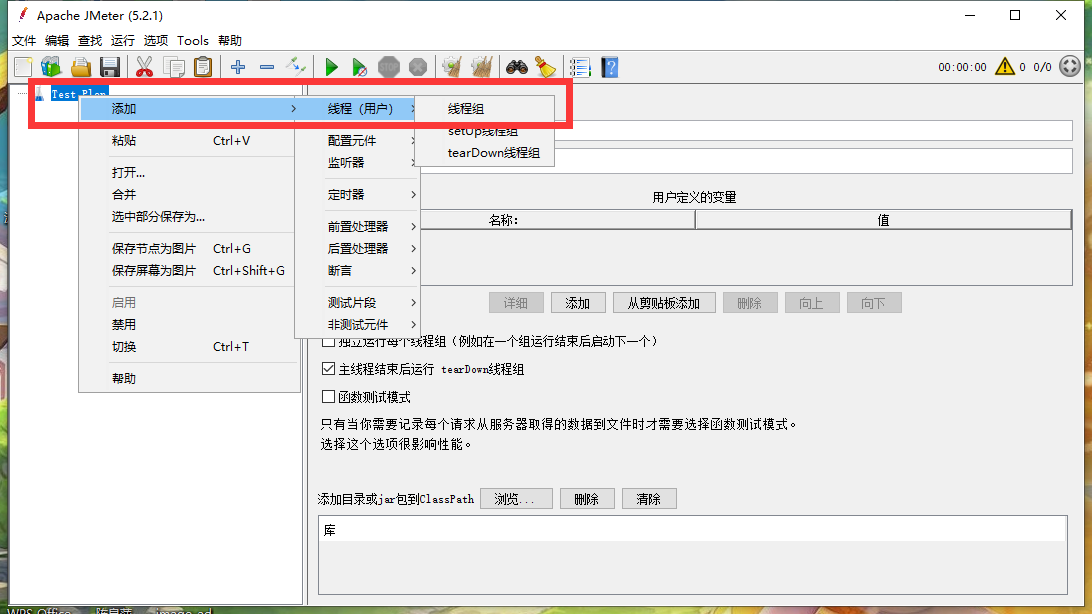
Task: Open the 运行 menu in menu bar
Action: (123, 41)
